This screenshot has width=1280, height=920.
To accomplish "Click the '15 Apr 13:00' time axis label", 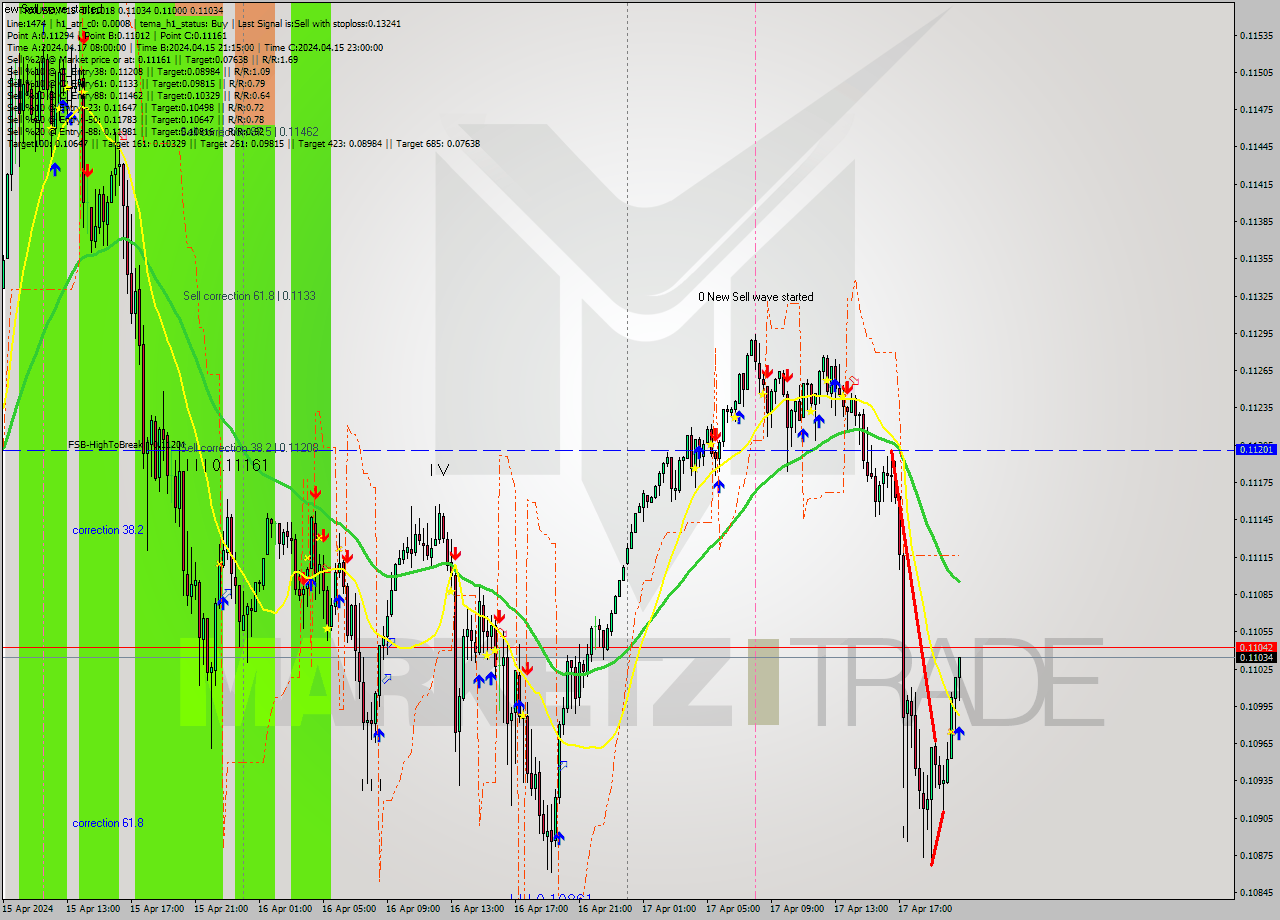I will pyautogui.click(x=93, y=909).
